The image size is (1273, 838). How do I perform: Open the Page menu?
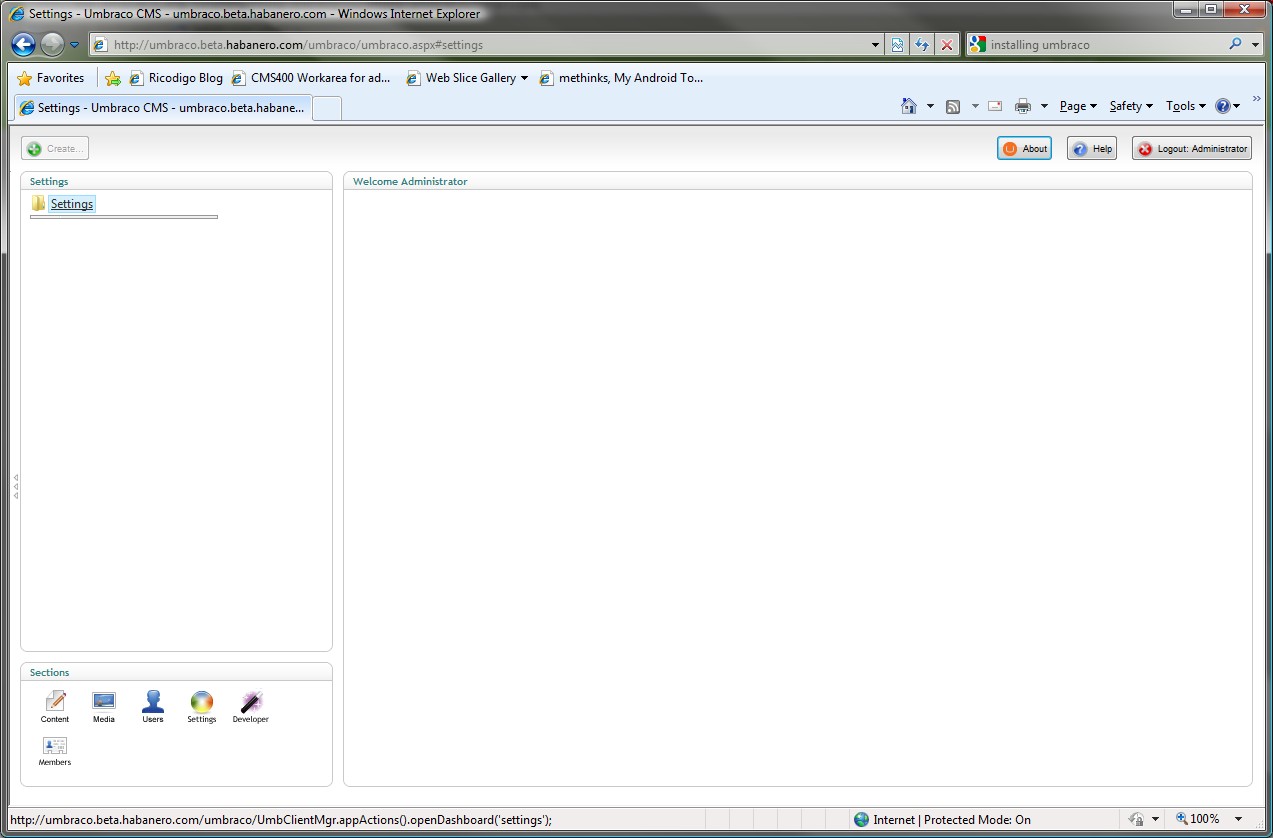[x=1078, y=106]
